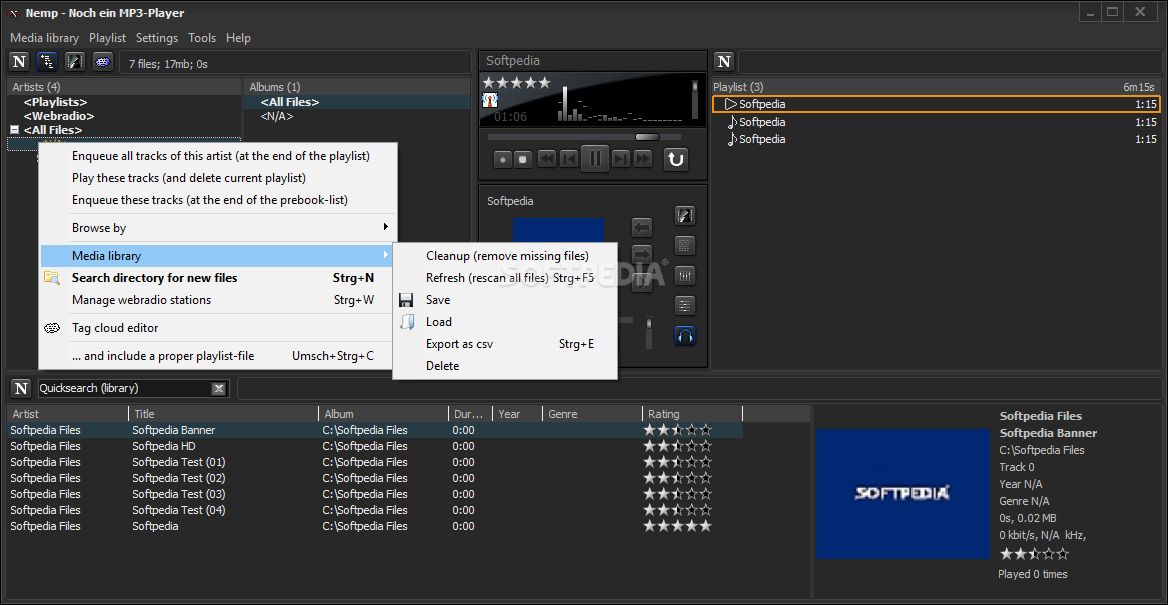
Task: Click Save in Media library submenu
Action: (x=505, y=300)
